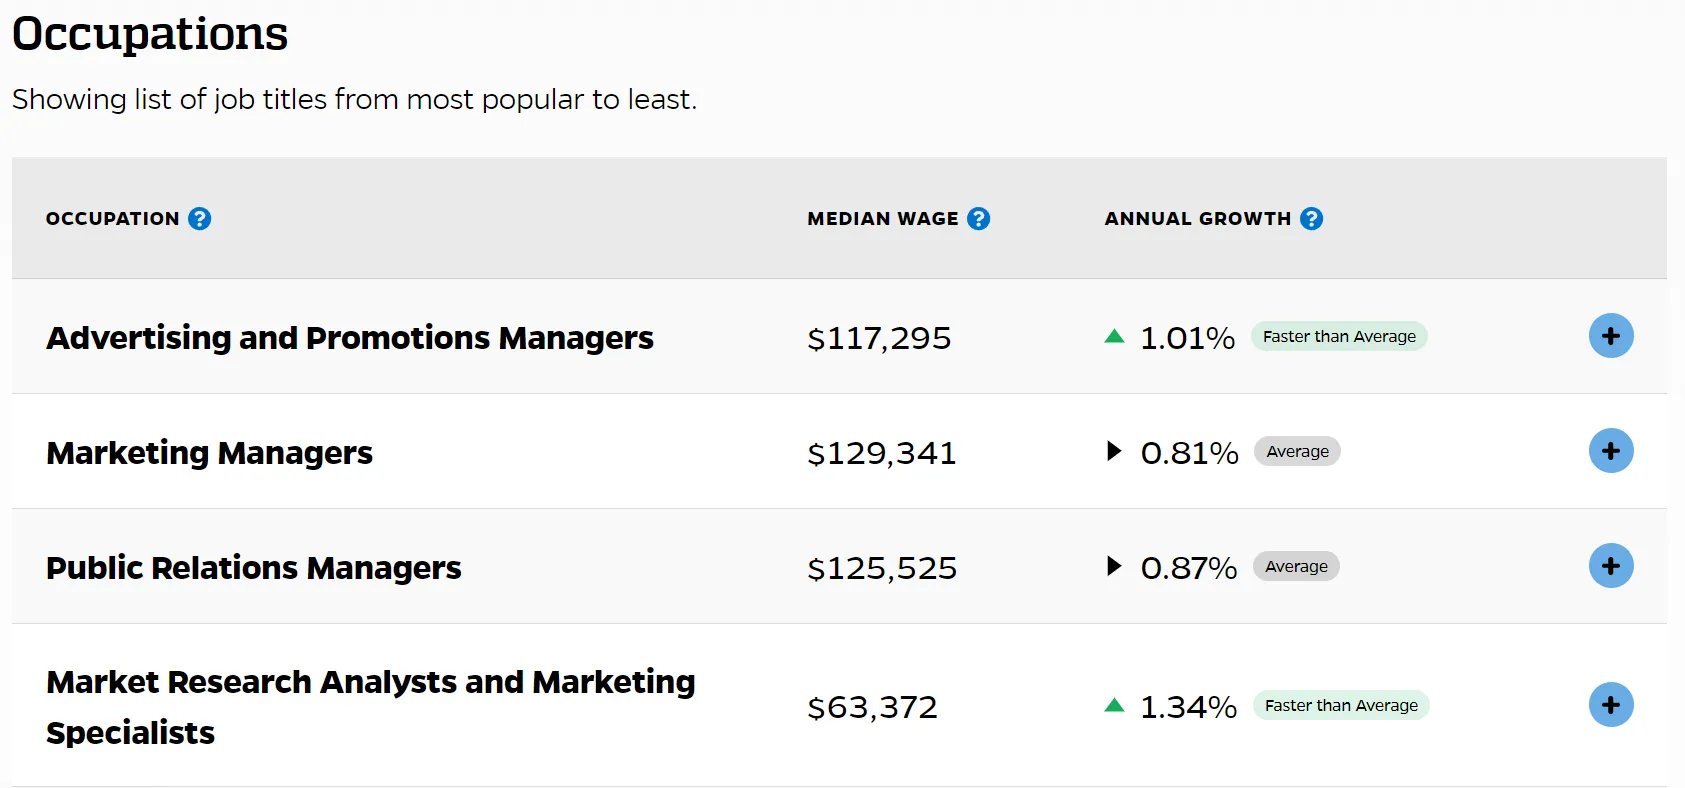Click black arrow beside 0.81% growth

click(x=1114, y=451)
